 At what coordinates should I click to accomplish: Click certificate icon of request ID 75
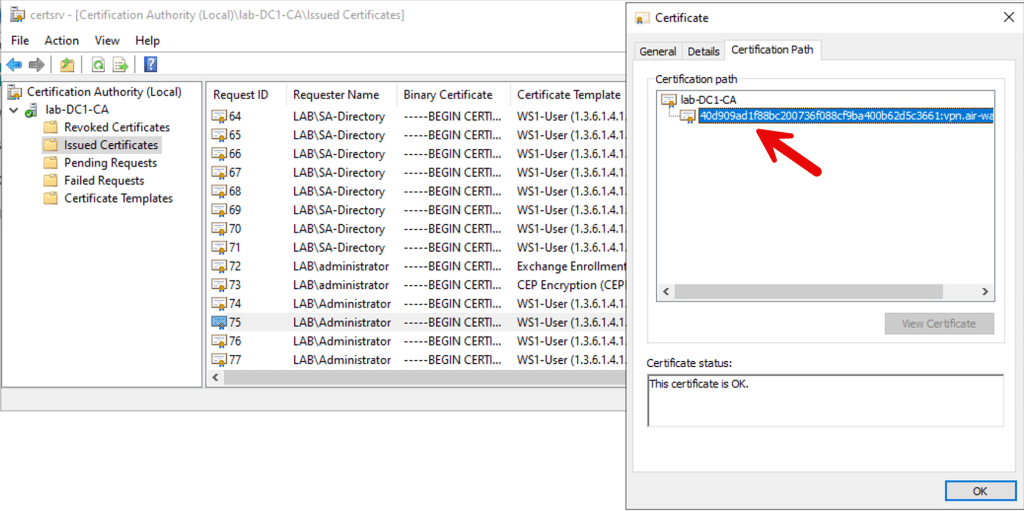point(219,323)
